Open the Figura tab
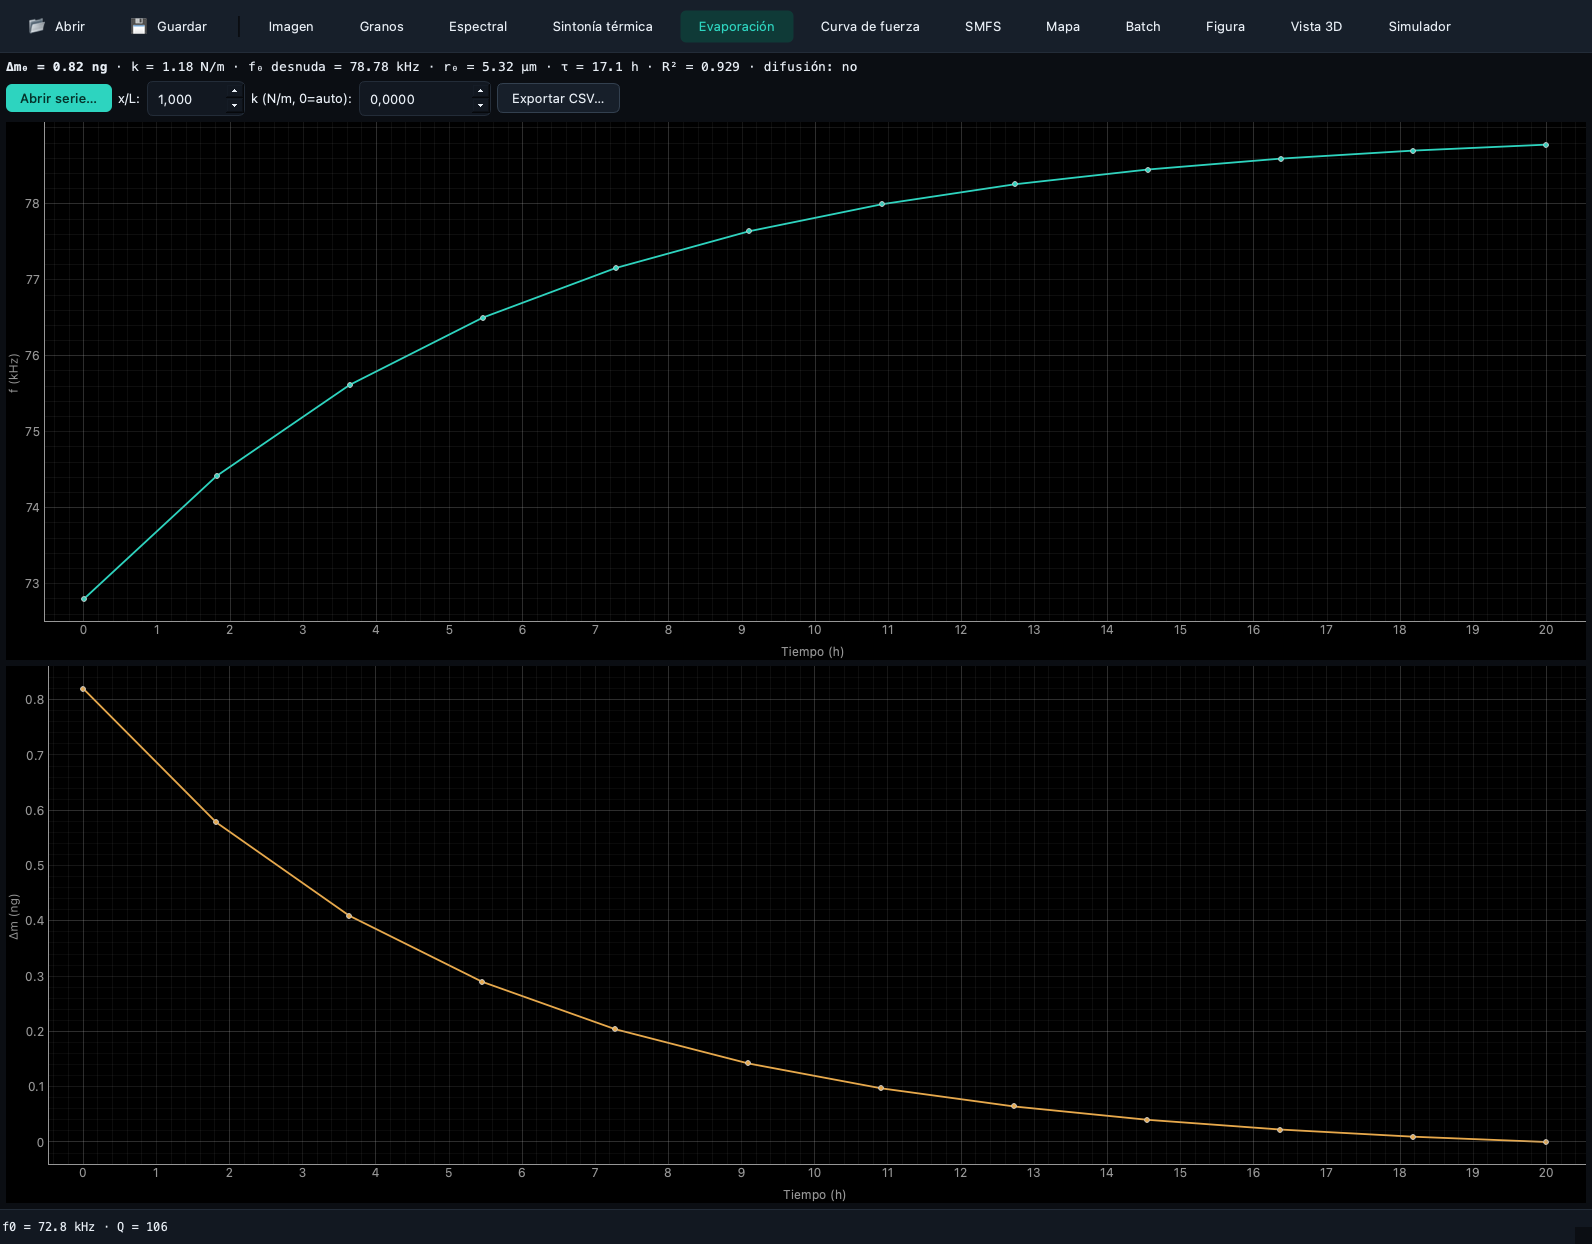Image resolution: width=1592 pixels, height=1244 pixels. pyautogui.click(x=1225, y=26)
